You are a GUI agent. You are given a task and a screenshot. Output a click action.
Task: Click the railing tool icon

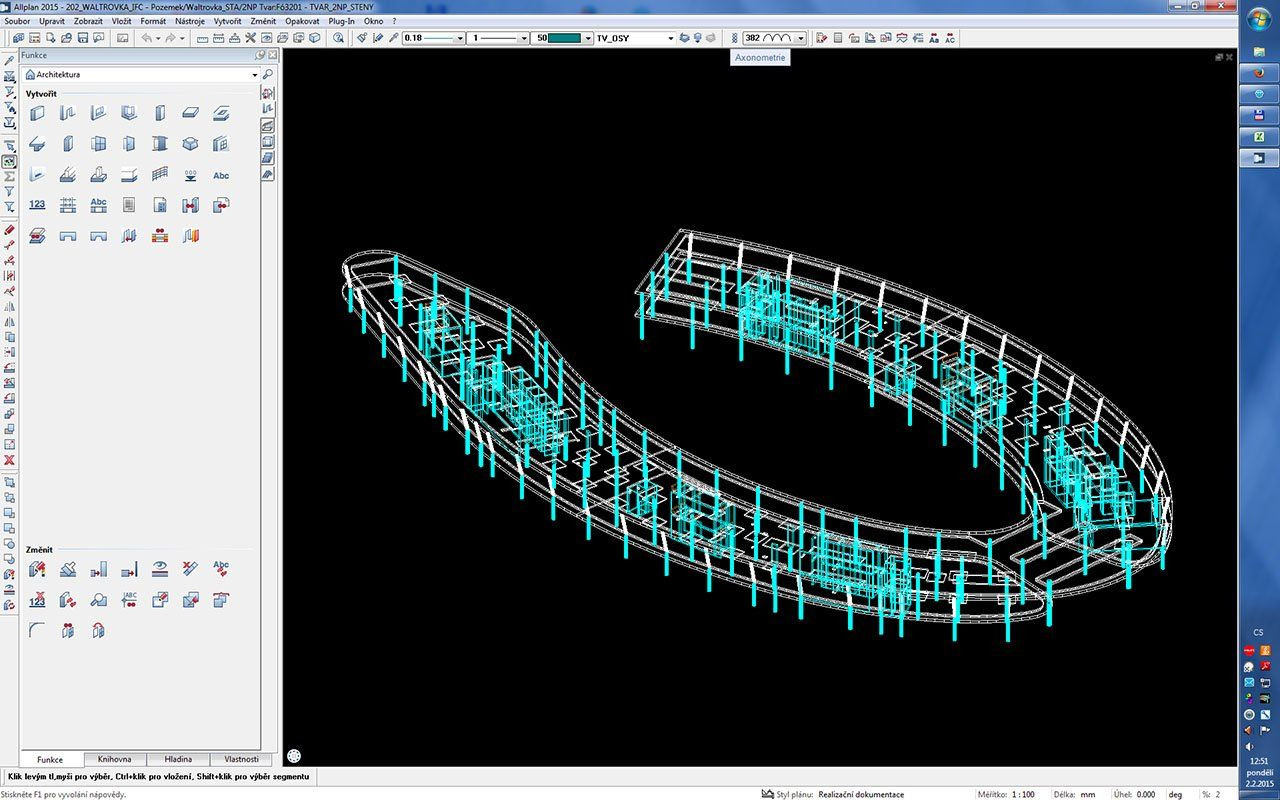[159, 175]
